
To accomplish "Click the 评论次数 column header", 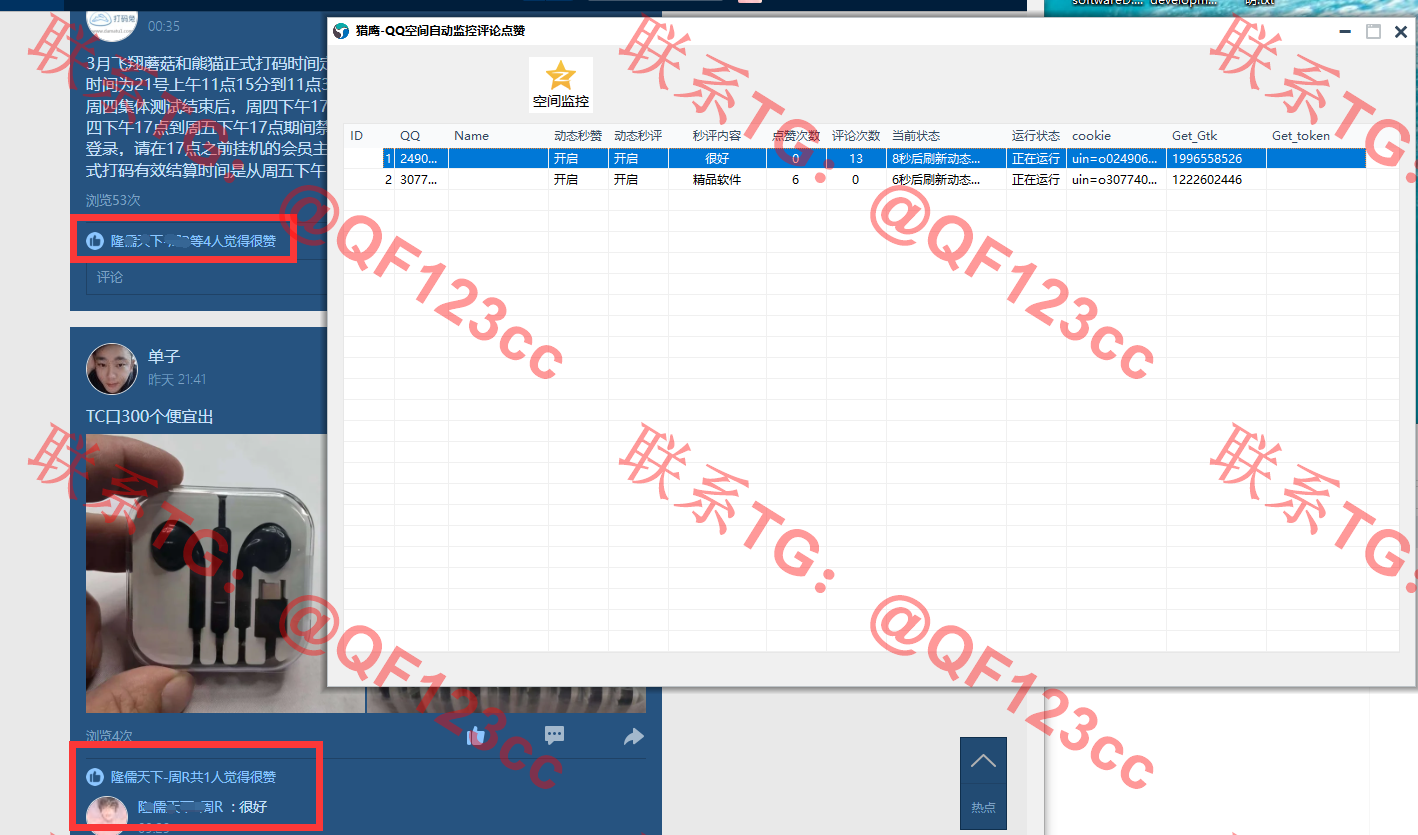I will (x=856, y=136).
